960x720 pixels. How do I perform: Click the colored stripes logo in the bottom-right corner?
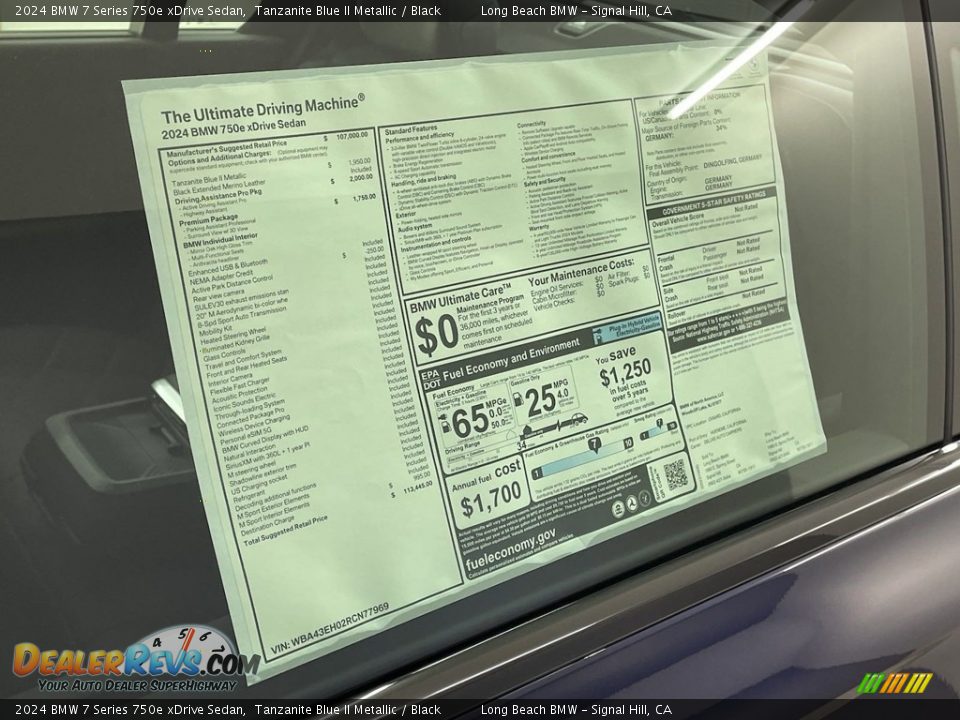coord(894,683)
